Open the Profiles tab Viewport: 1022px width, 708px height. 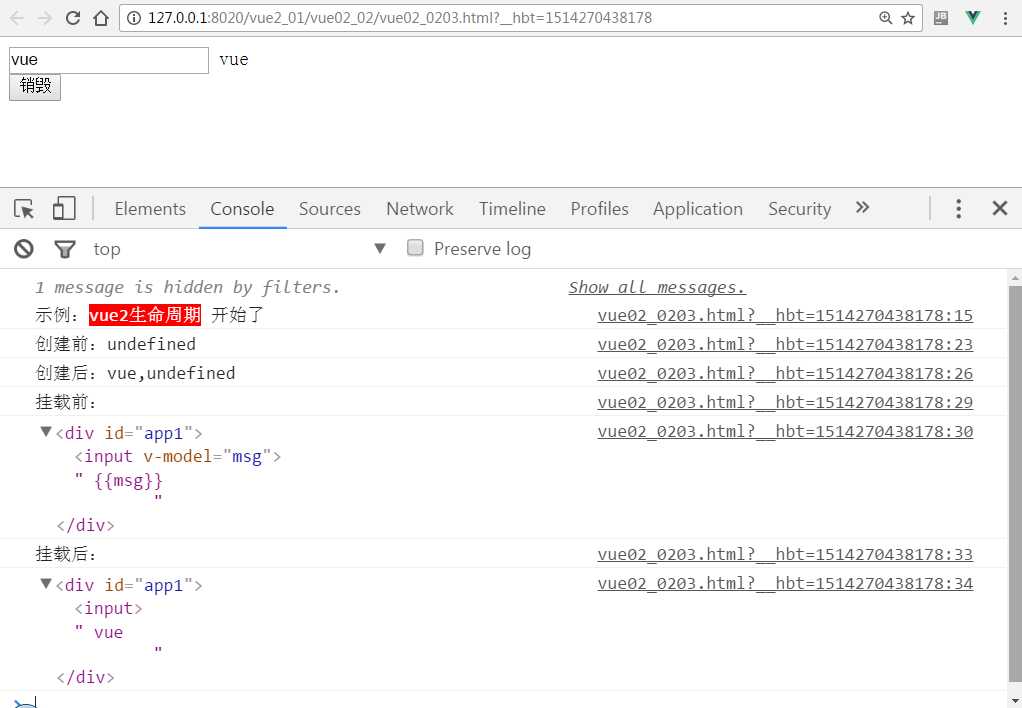[x=600, y=209]
